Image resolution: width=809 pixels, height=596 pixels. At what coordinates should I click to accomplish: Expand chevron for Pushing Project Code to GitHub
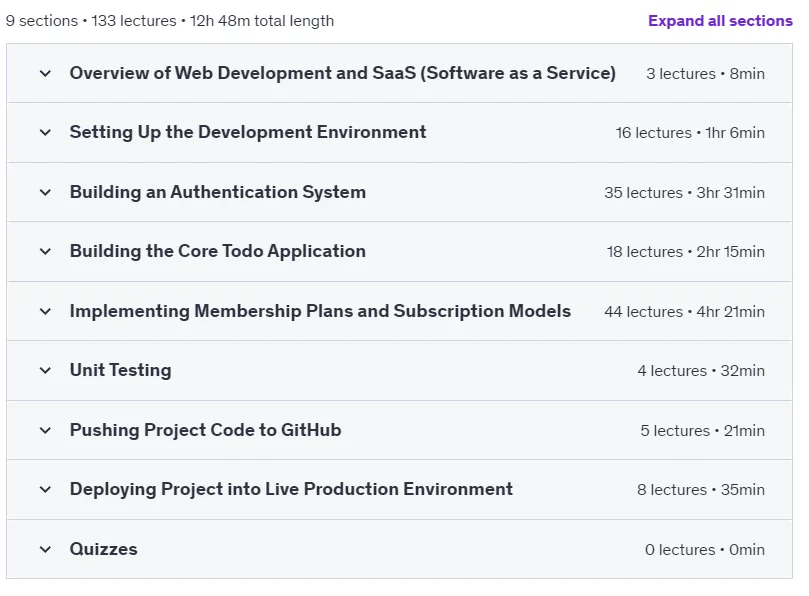click(45, 430)
